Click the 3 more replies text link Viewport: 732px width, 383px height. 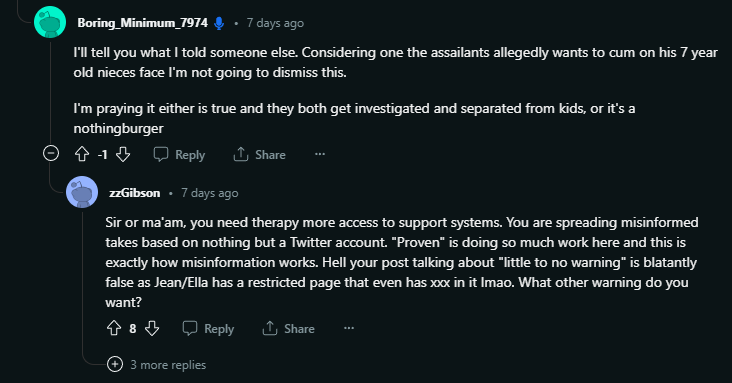(168, 365)
